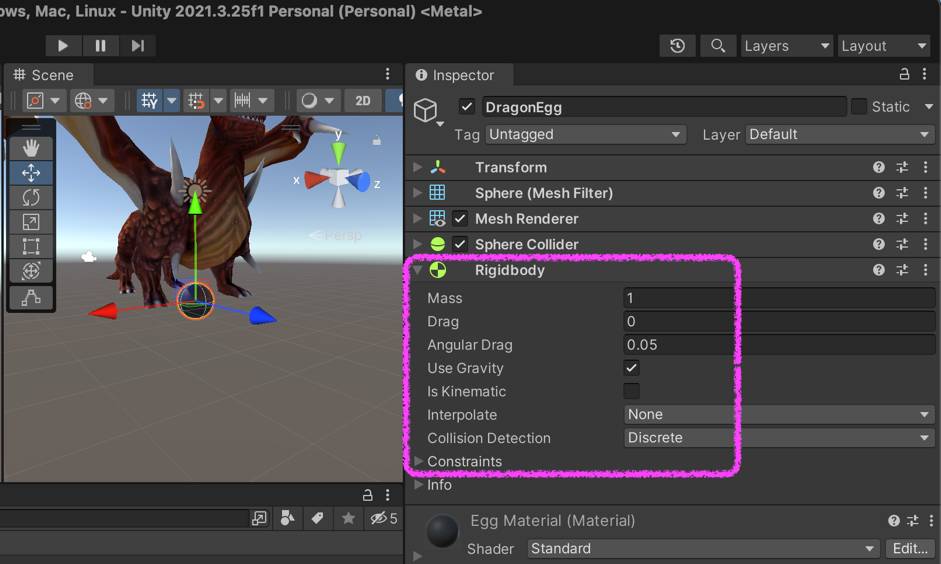Enable the Is Kinematic checkbox
Viewport: 941px width, 564px height.
pyautogui.click(x=632, y=391)
